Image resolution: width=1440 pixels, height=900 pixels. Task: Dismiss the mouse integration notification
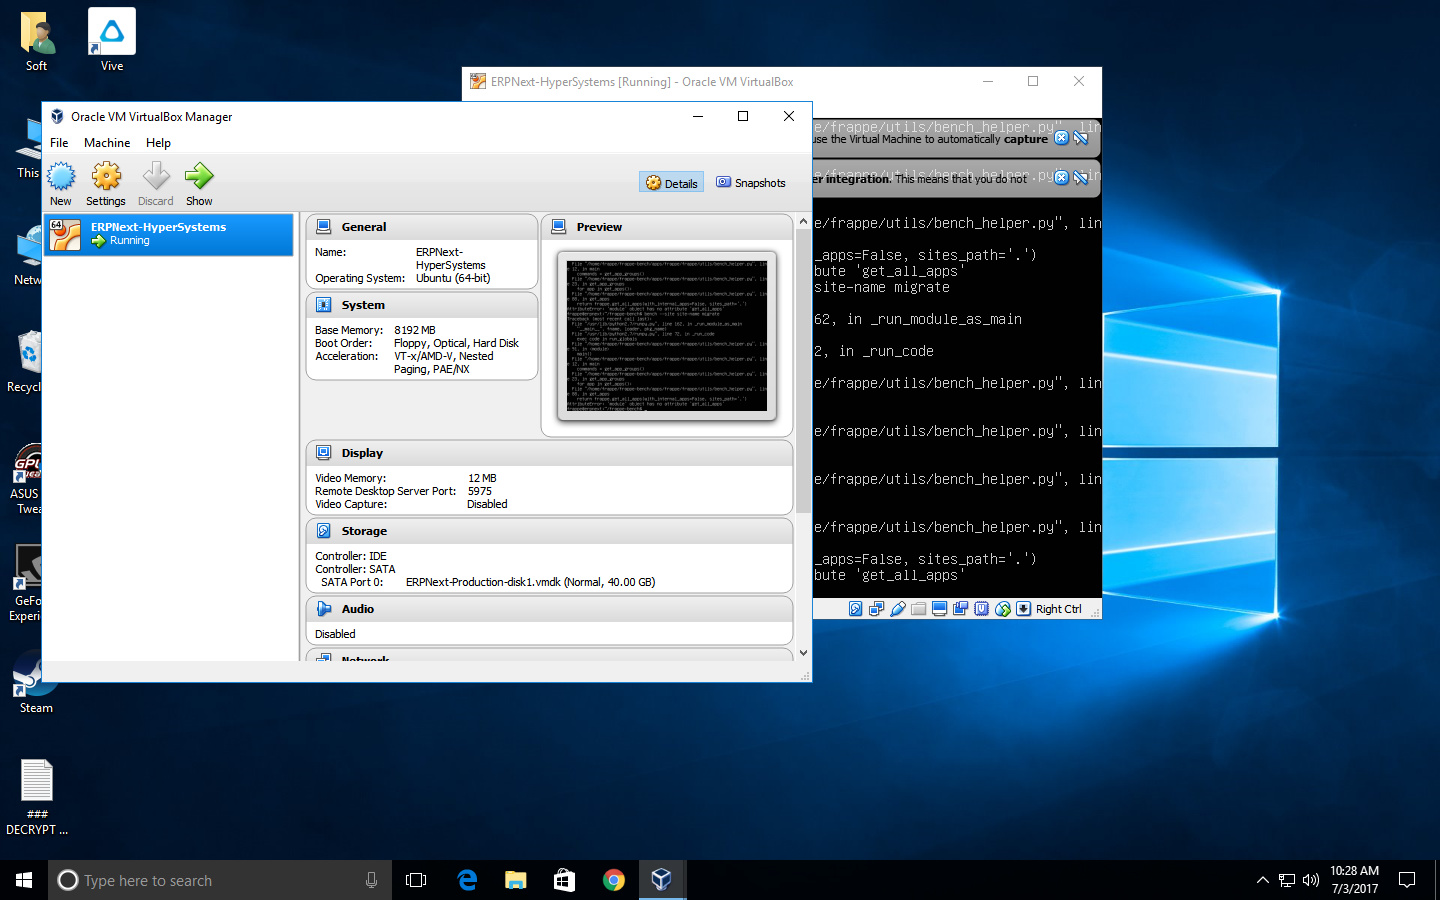(1062, 178)
